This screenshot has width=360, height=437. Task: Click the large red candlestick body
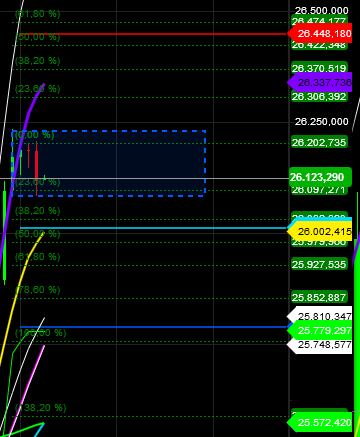(37, 166)
